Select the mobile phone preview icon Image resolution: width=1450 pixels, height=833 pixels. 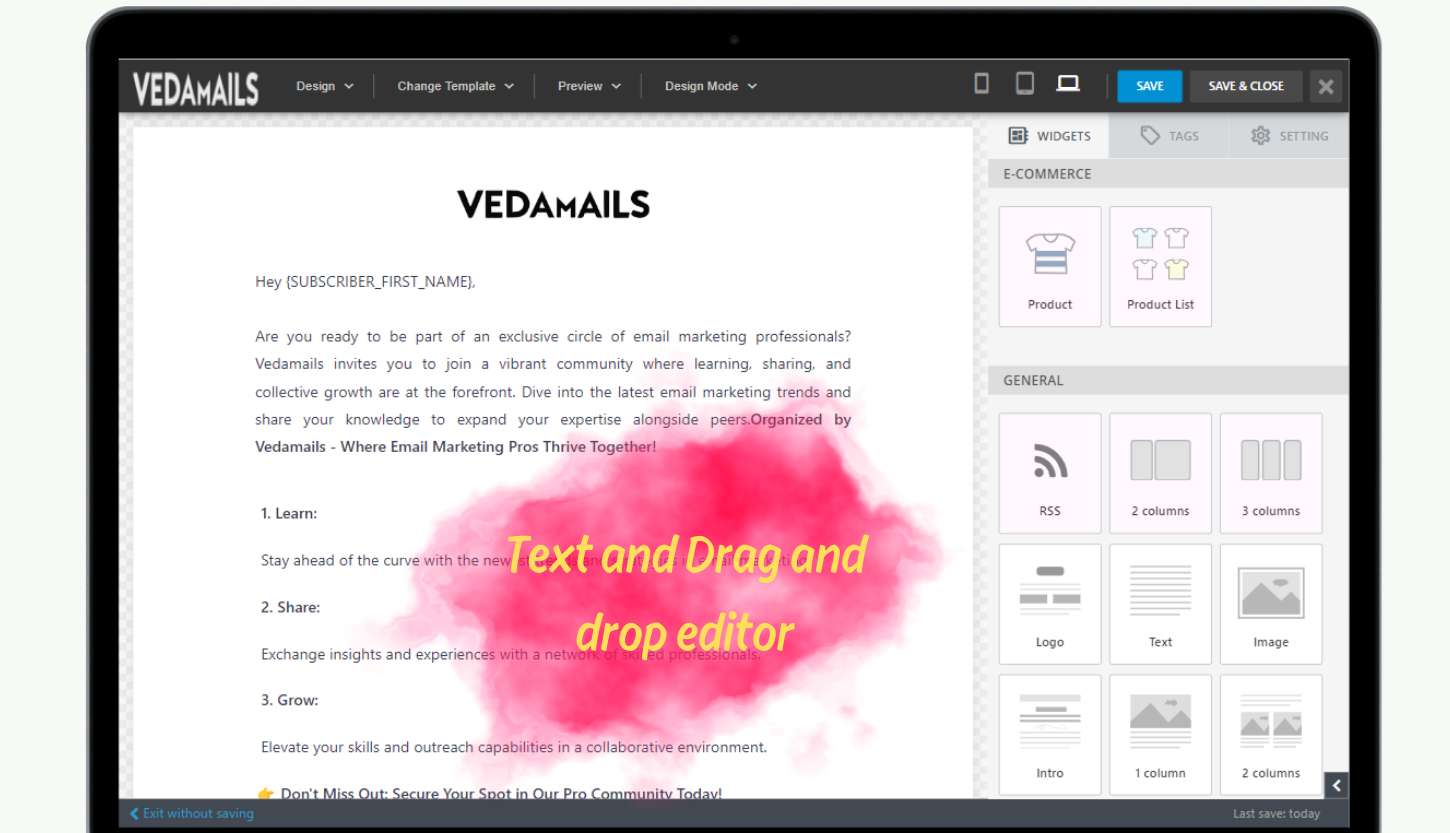point(981,84)
